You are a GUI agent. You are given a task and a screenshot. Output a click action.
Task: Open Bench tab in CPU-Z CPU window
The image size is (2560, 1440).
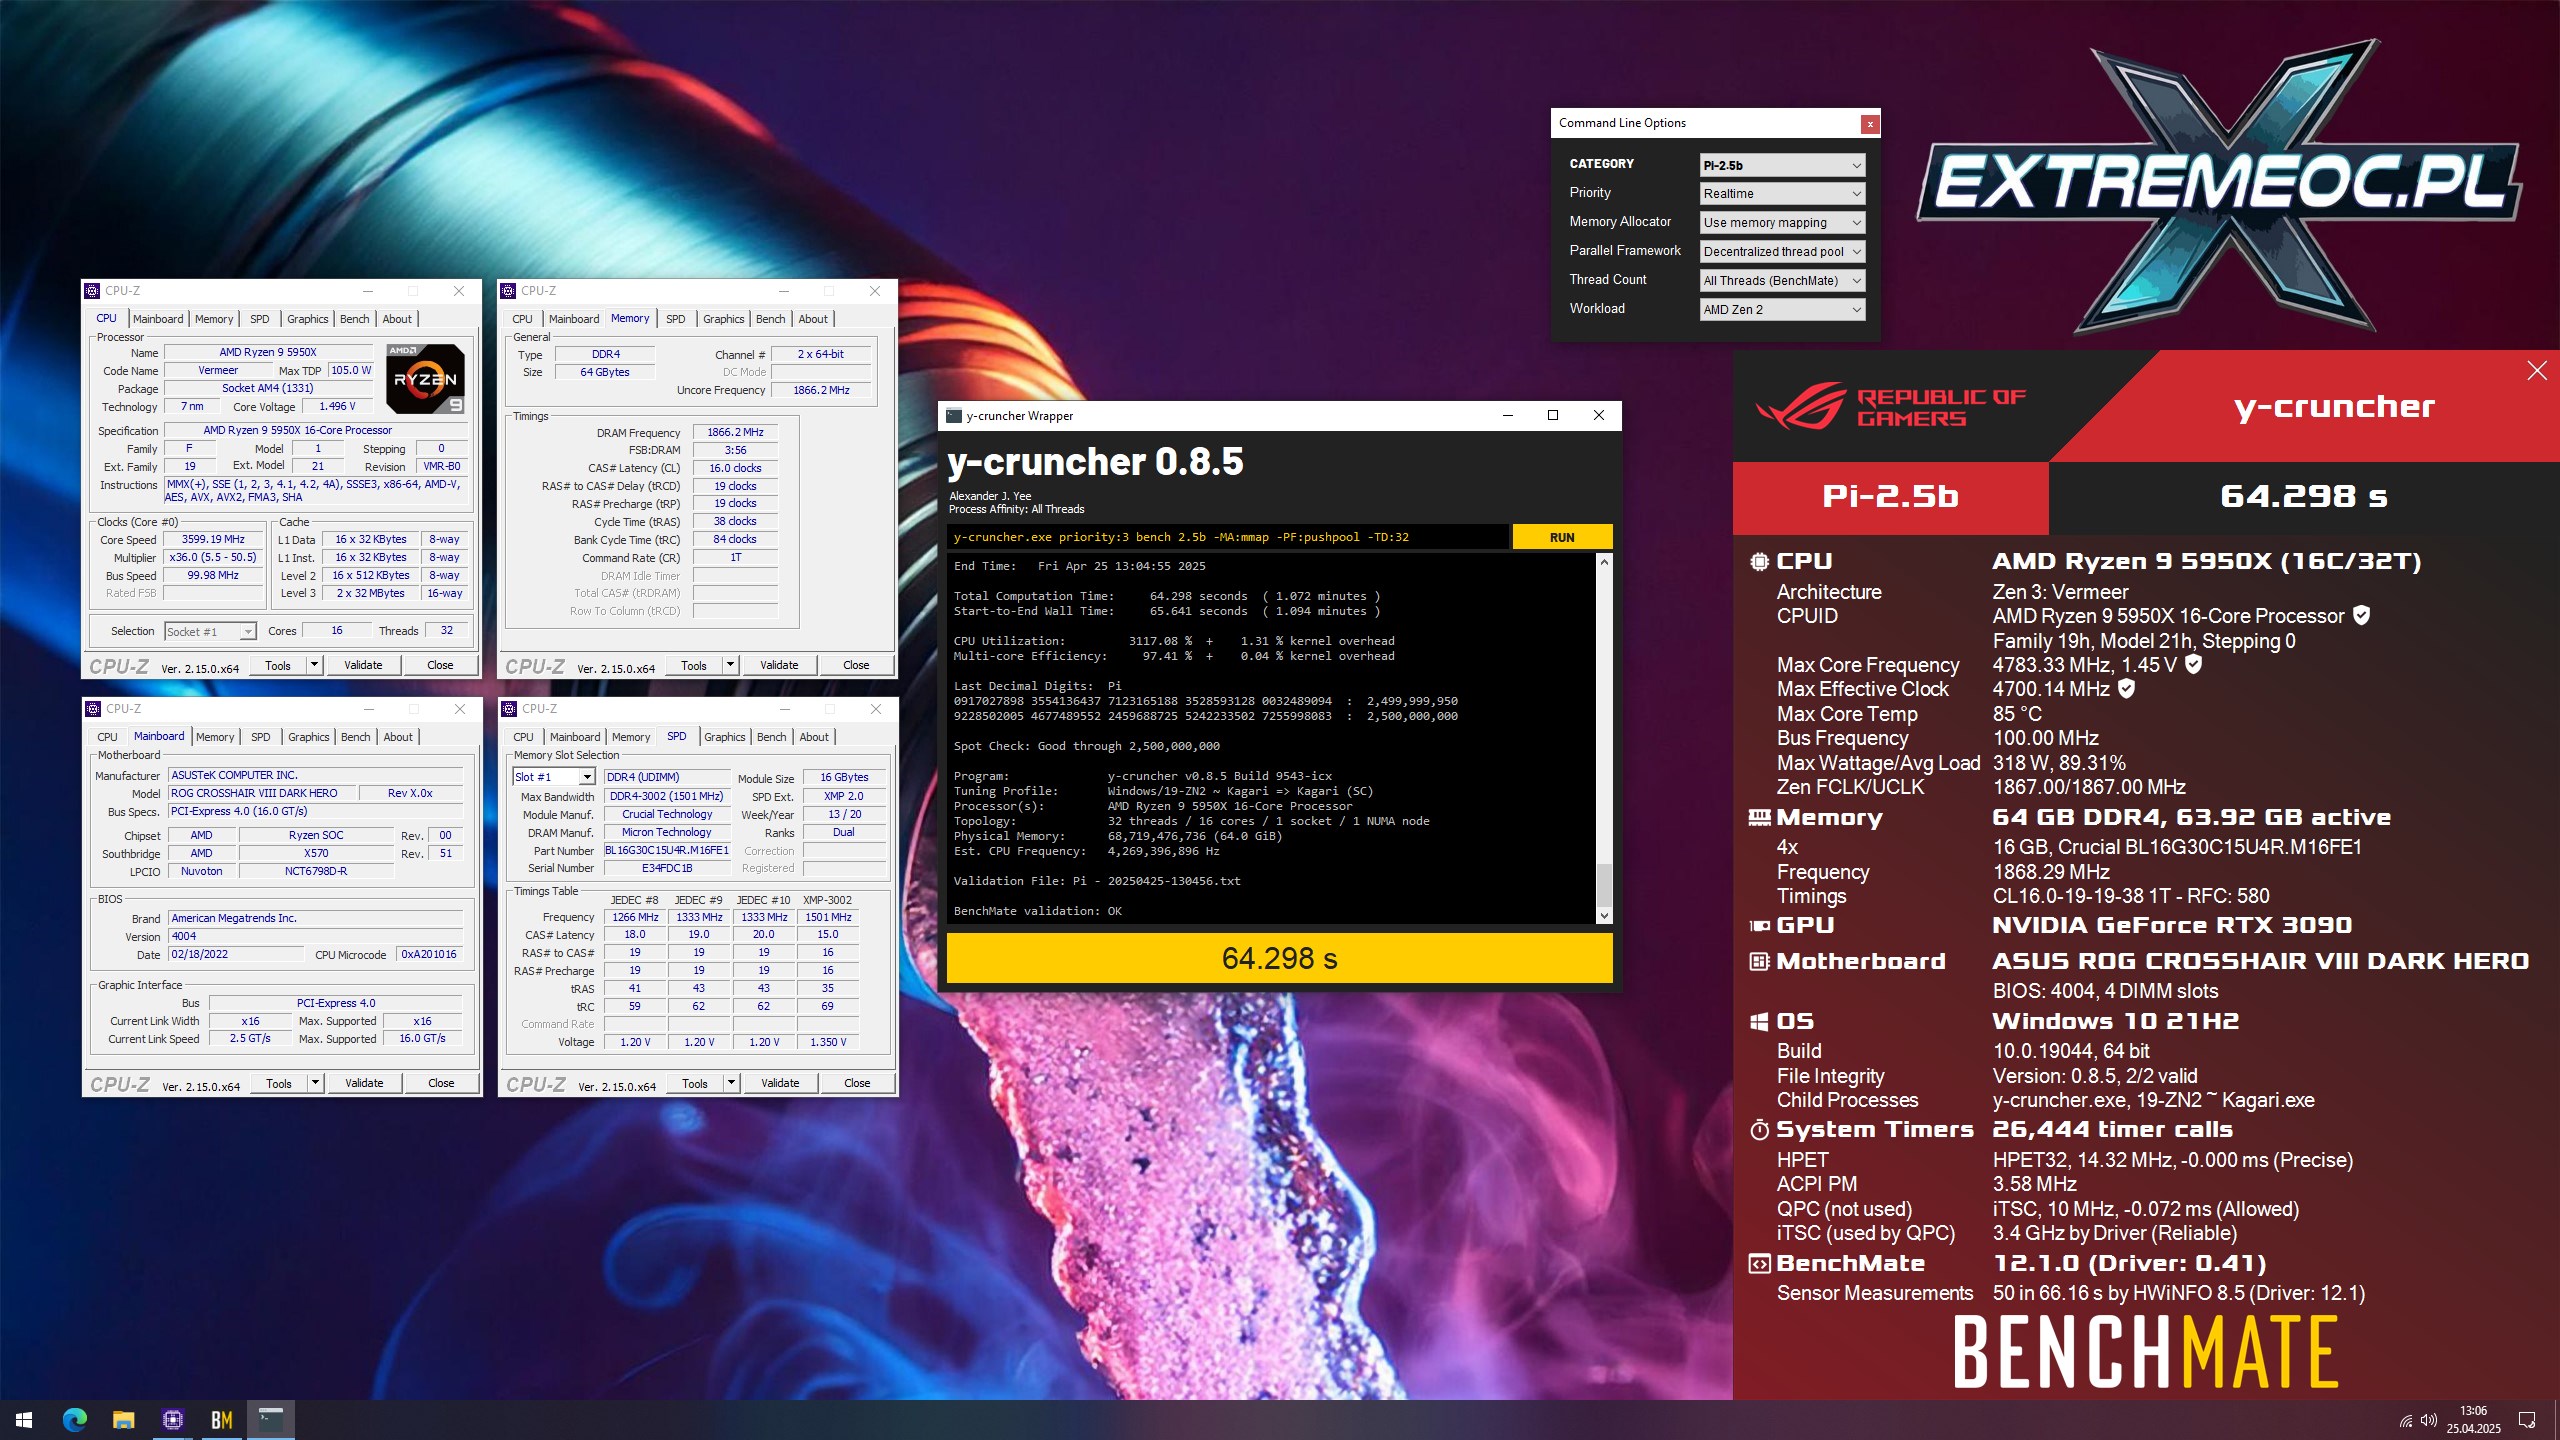(x=354, y=319)
